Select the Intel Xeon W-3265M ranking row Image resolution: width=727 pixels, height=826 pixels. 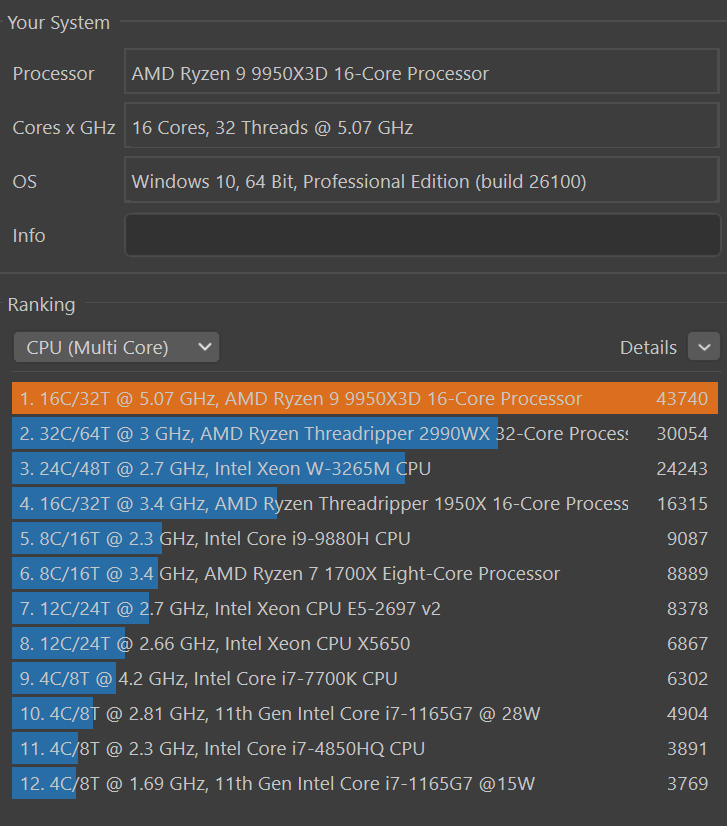(365, 468)
